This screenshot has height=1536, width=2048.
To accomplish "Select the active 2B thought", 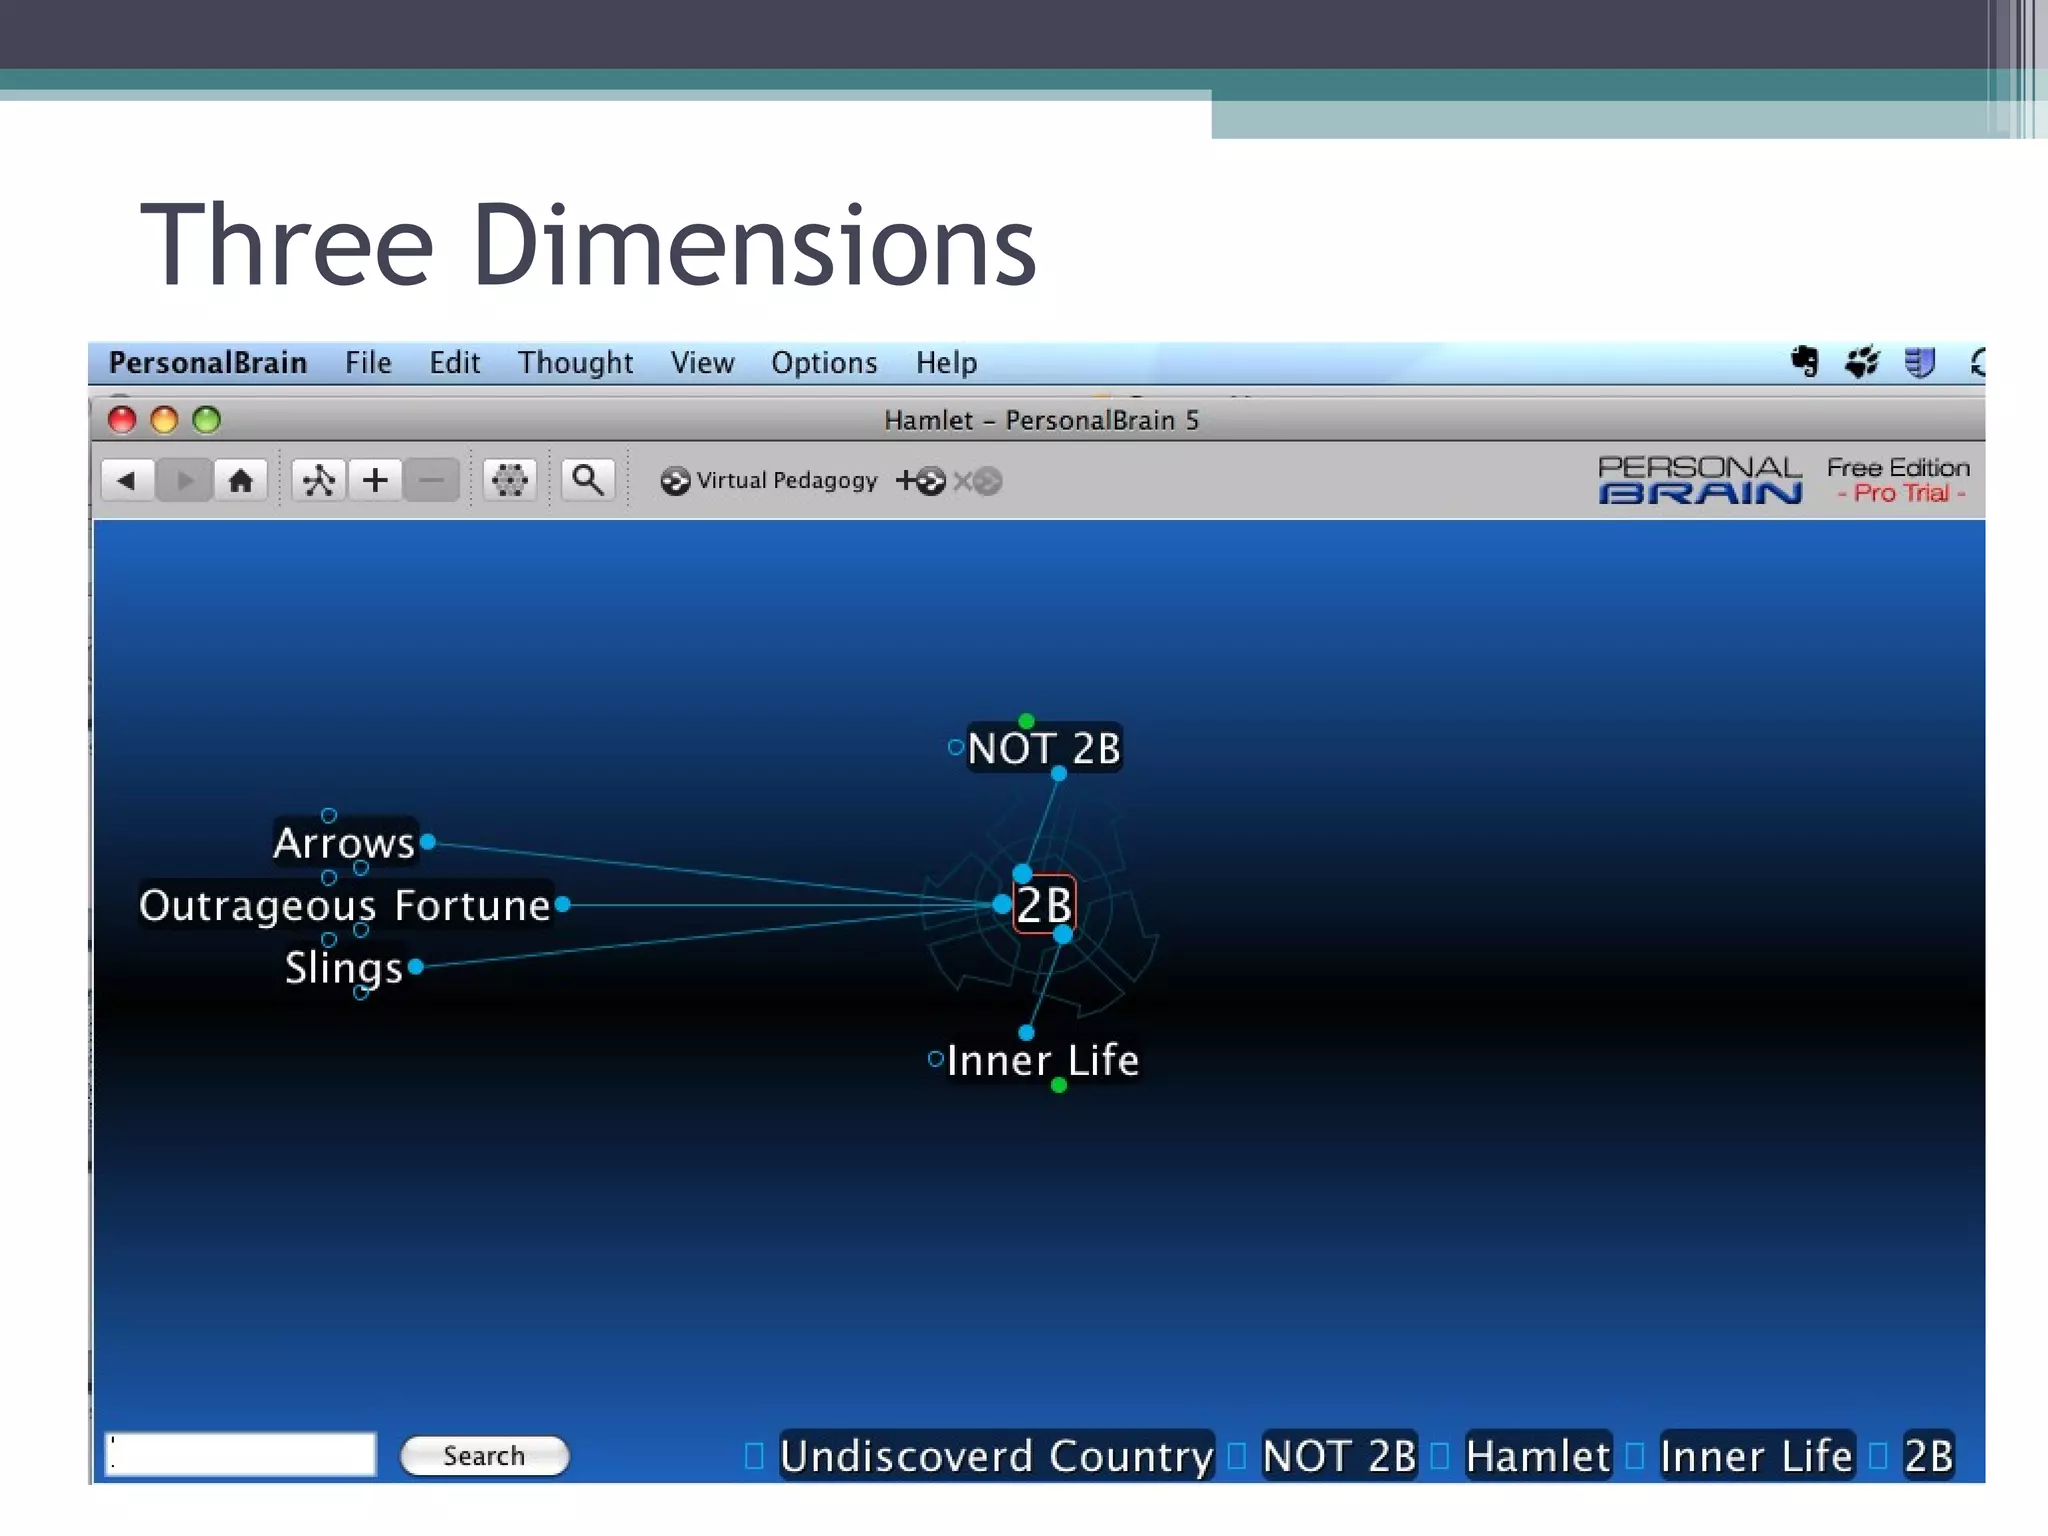I will [1044, 904].
